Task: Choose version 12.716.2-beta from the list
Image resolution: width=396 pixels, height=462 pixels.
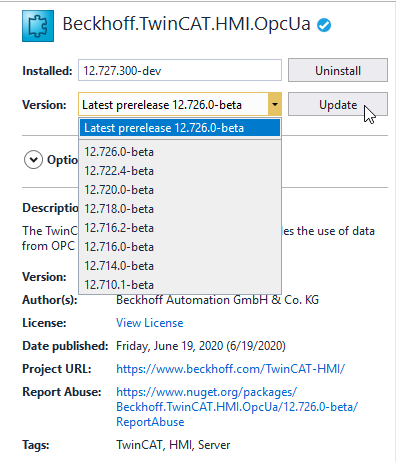Action: [x=180, y=228]
